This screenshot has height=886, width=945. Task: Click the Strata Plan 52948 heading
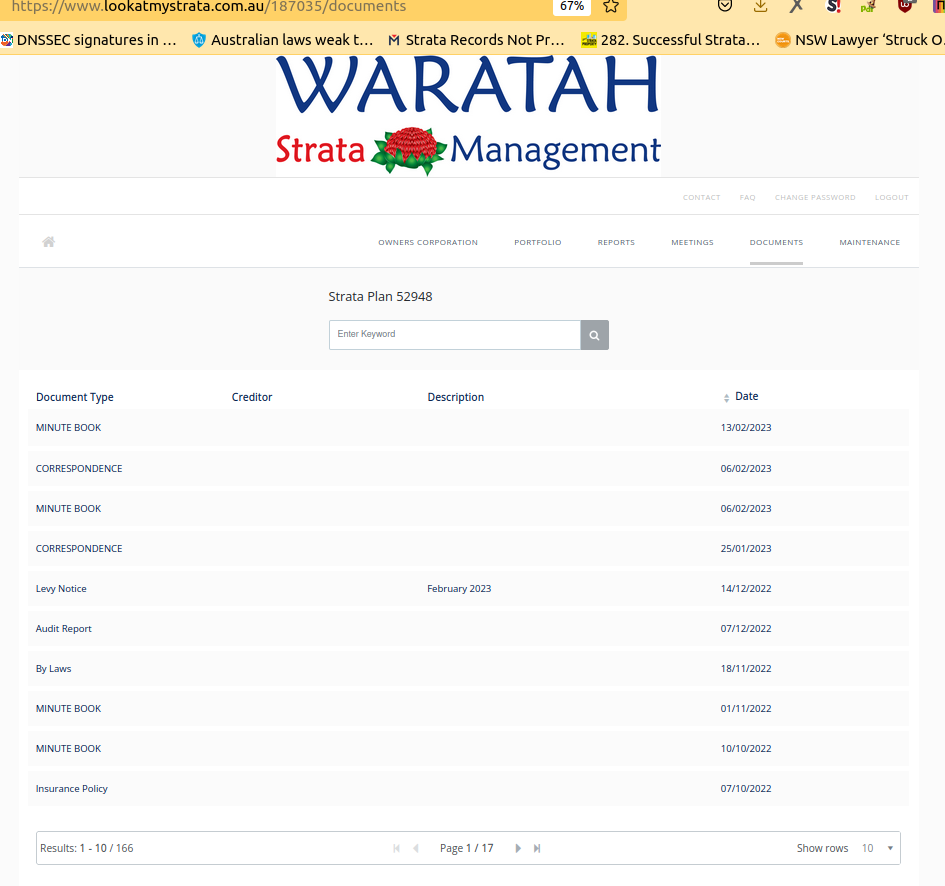(380, 297)
